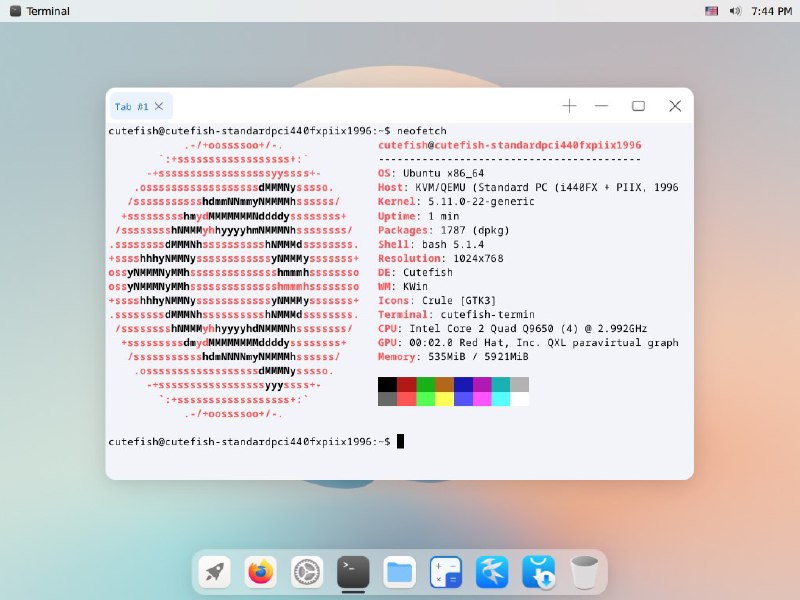Add a new terminal tab with plus
Viewport: 800px width, 600px height.
[x=569, y=106]
